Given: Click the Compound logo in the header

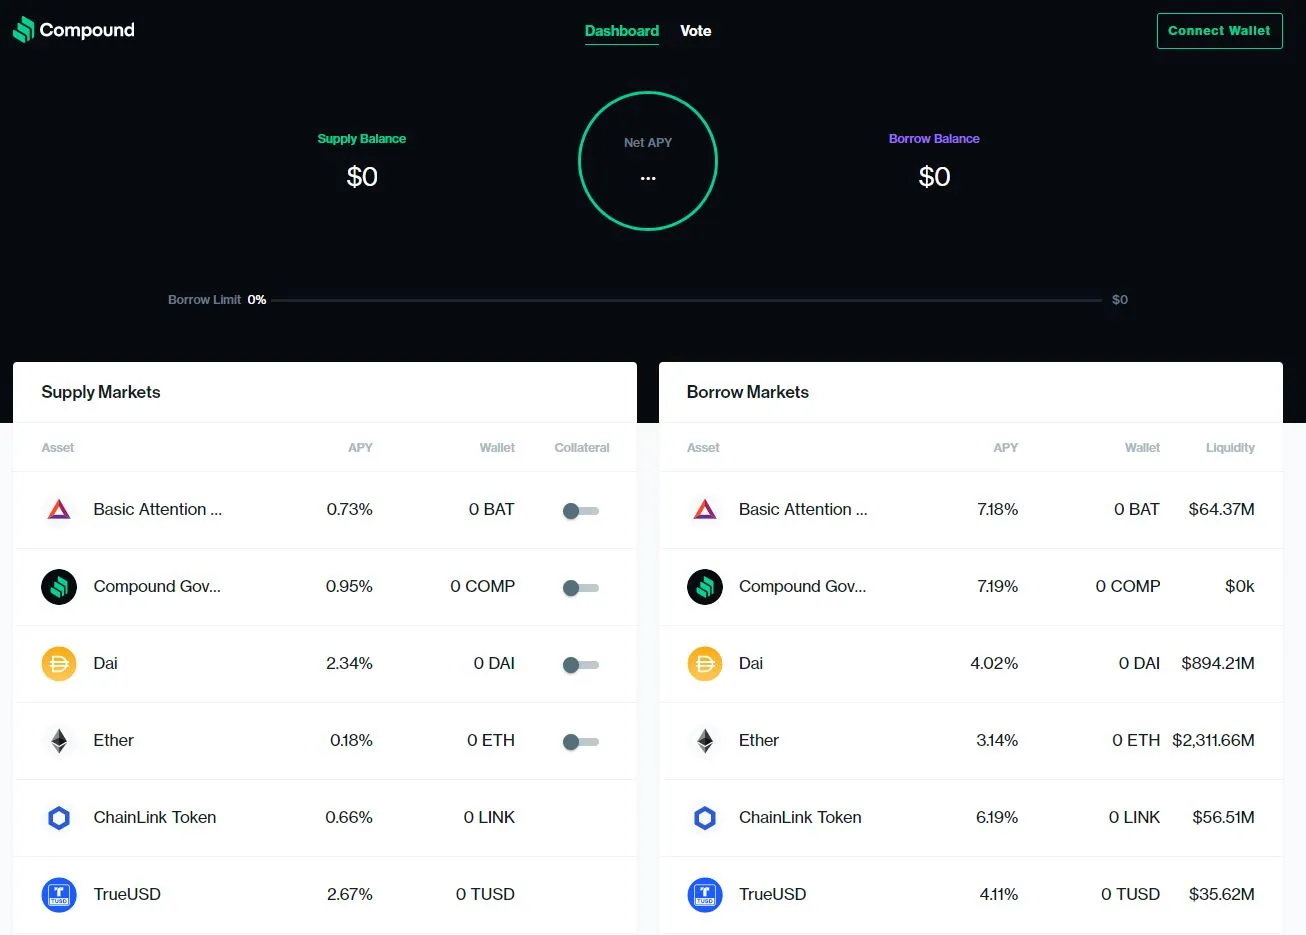Looking at the screenshot, I should point(73,30).
